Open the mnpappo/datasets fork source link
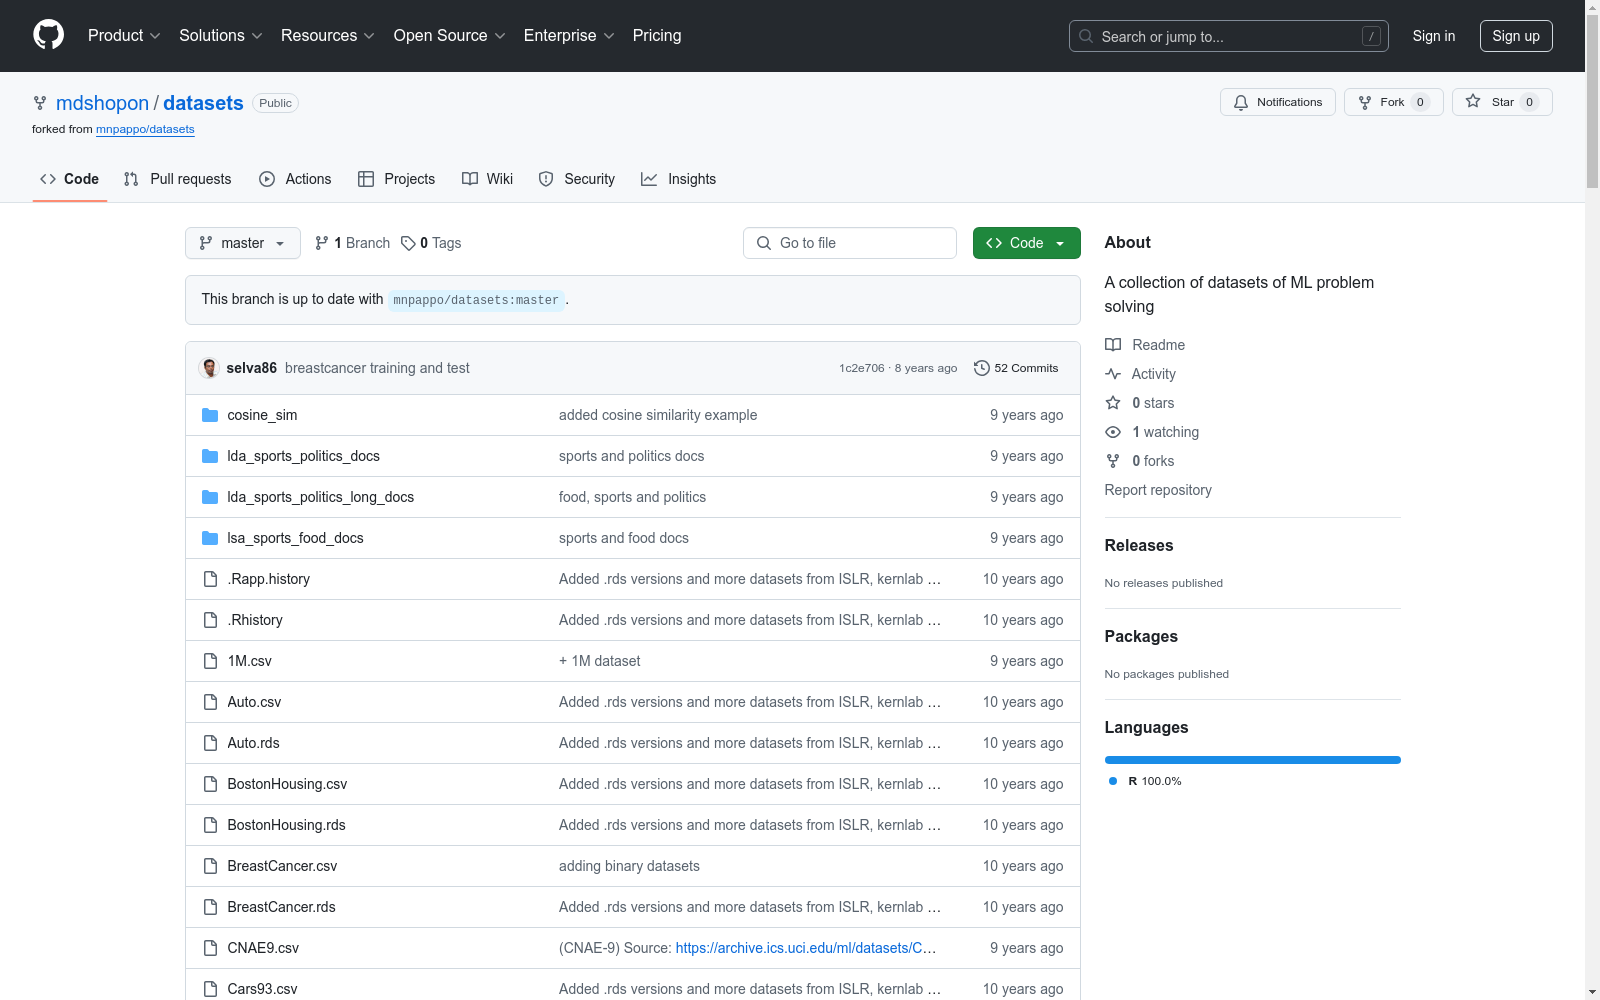Screen dimensions: 1600x1000 point(145,129)
